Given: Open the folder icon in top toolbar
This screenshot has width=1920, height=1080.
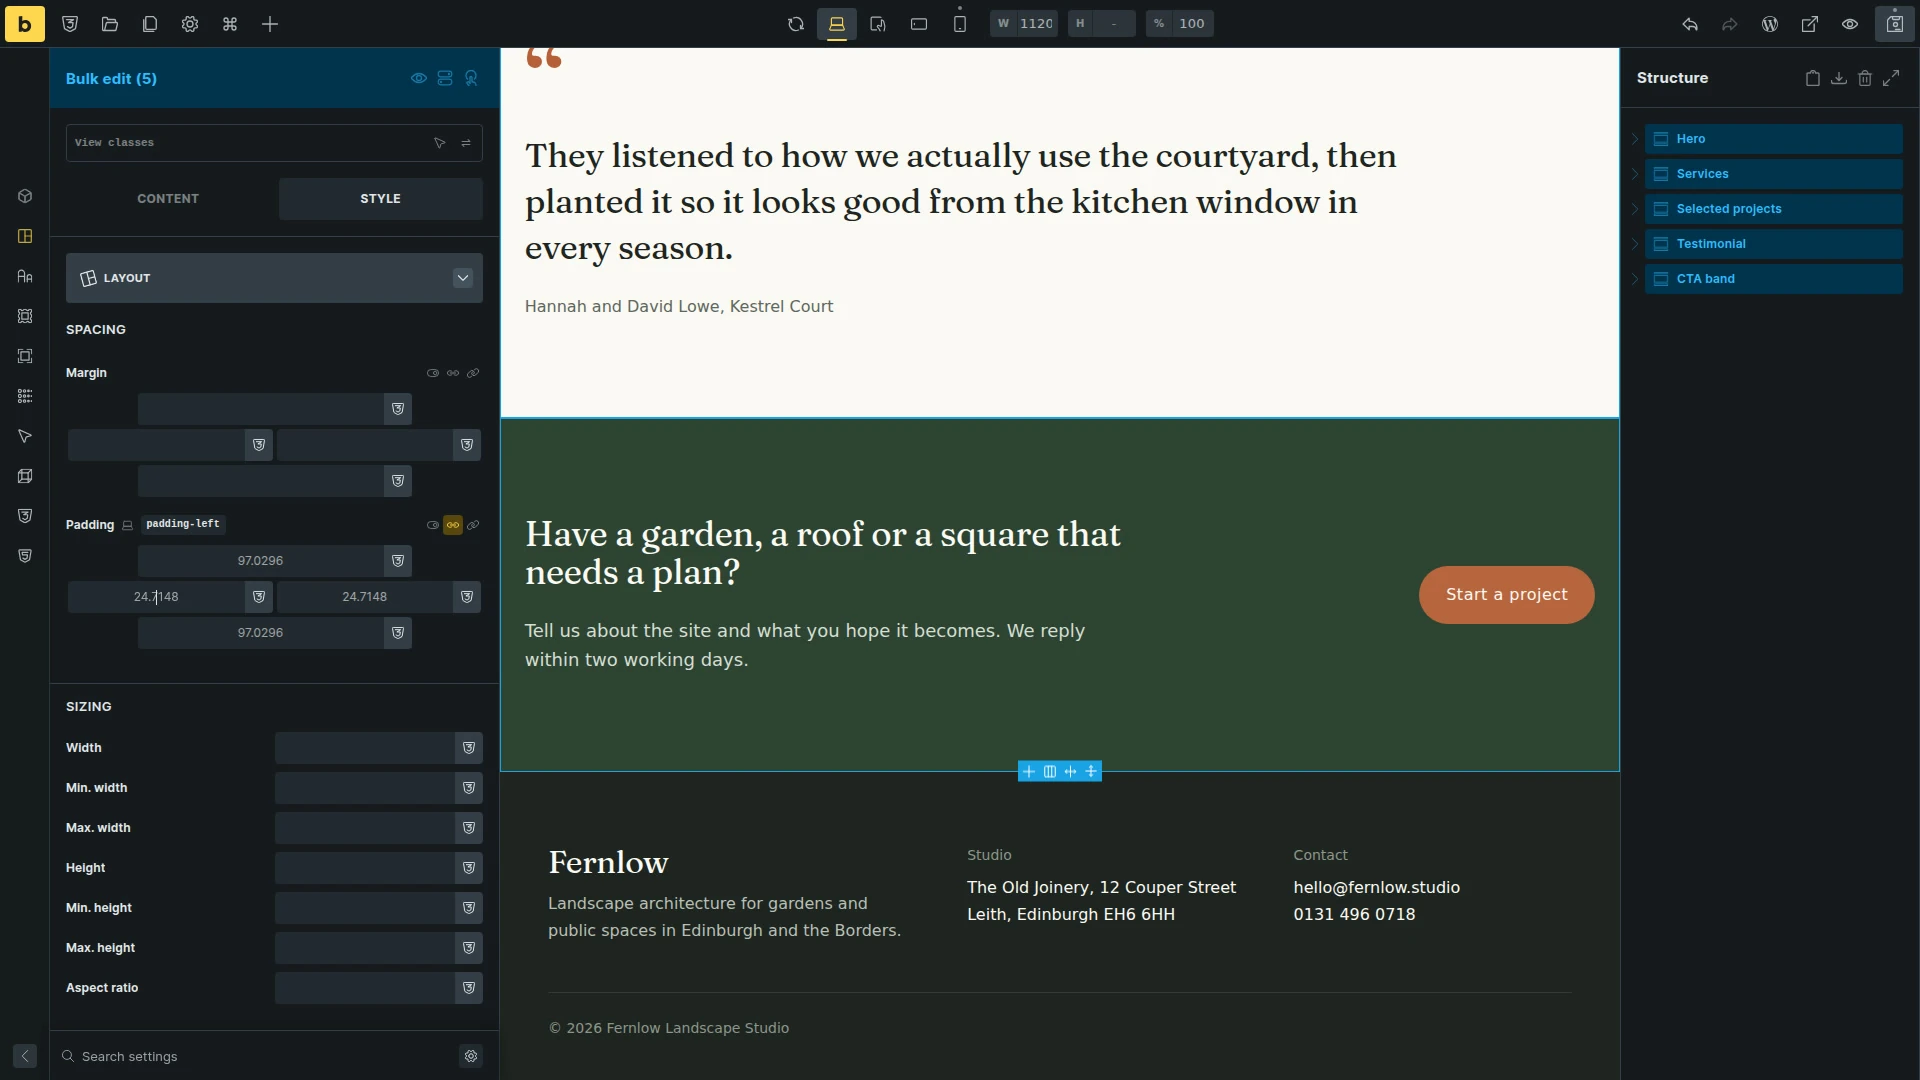Looking at the screenshot, I should [x=110, y=24].
